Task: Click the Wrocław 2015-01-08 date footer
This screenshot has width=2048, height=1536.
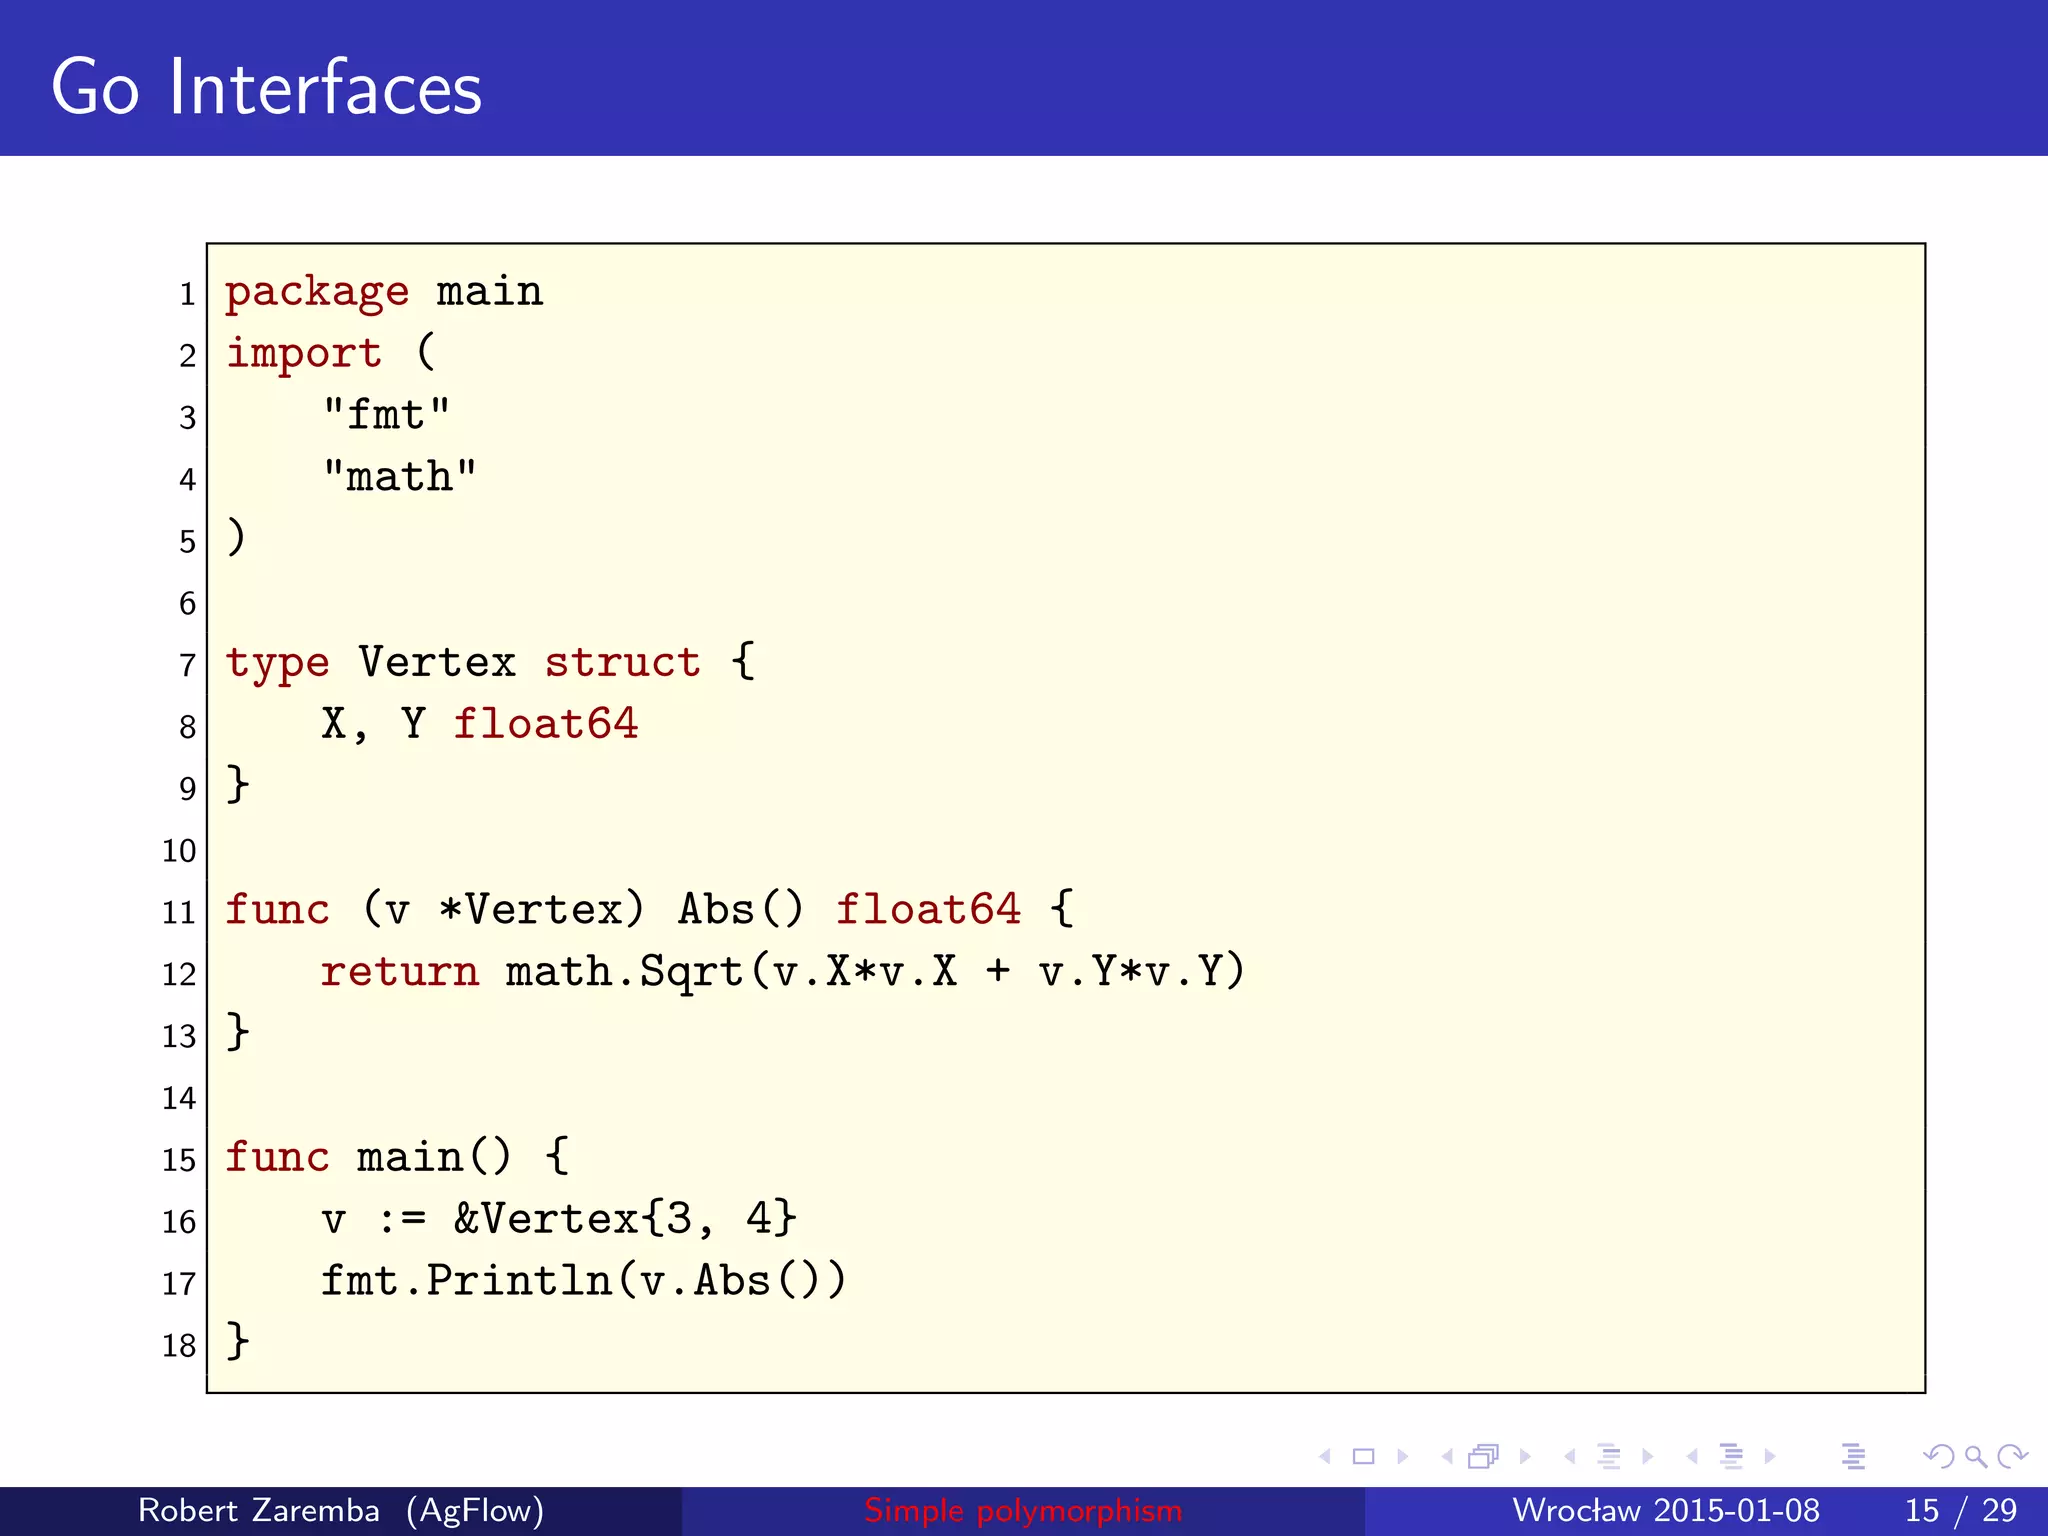Action: (1666, 1510)
